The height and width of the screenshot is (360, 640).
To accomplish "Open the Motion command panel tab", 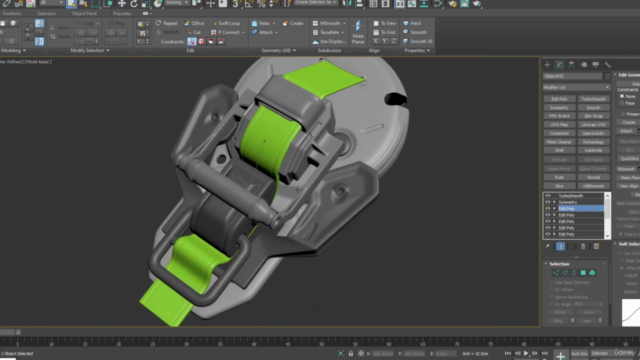I will pos(584,64).
